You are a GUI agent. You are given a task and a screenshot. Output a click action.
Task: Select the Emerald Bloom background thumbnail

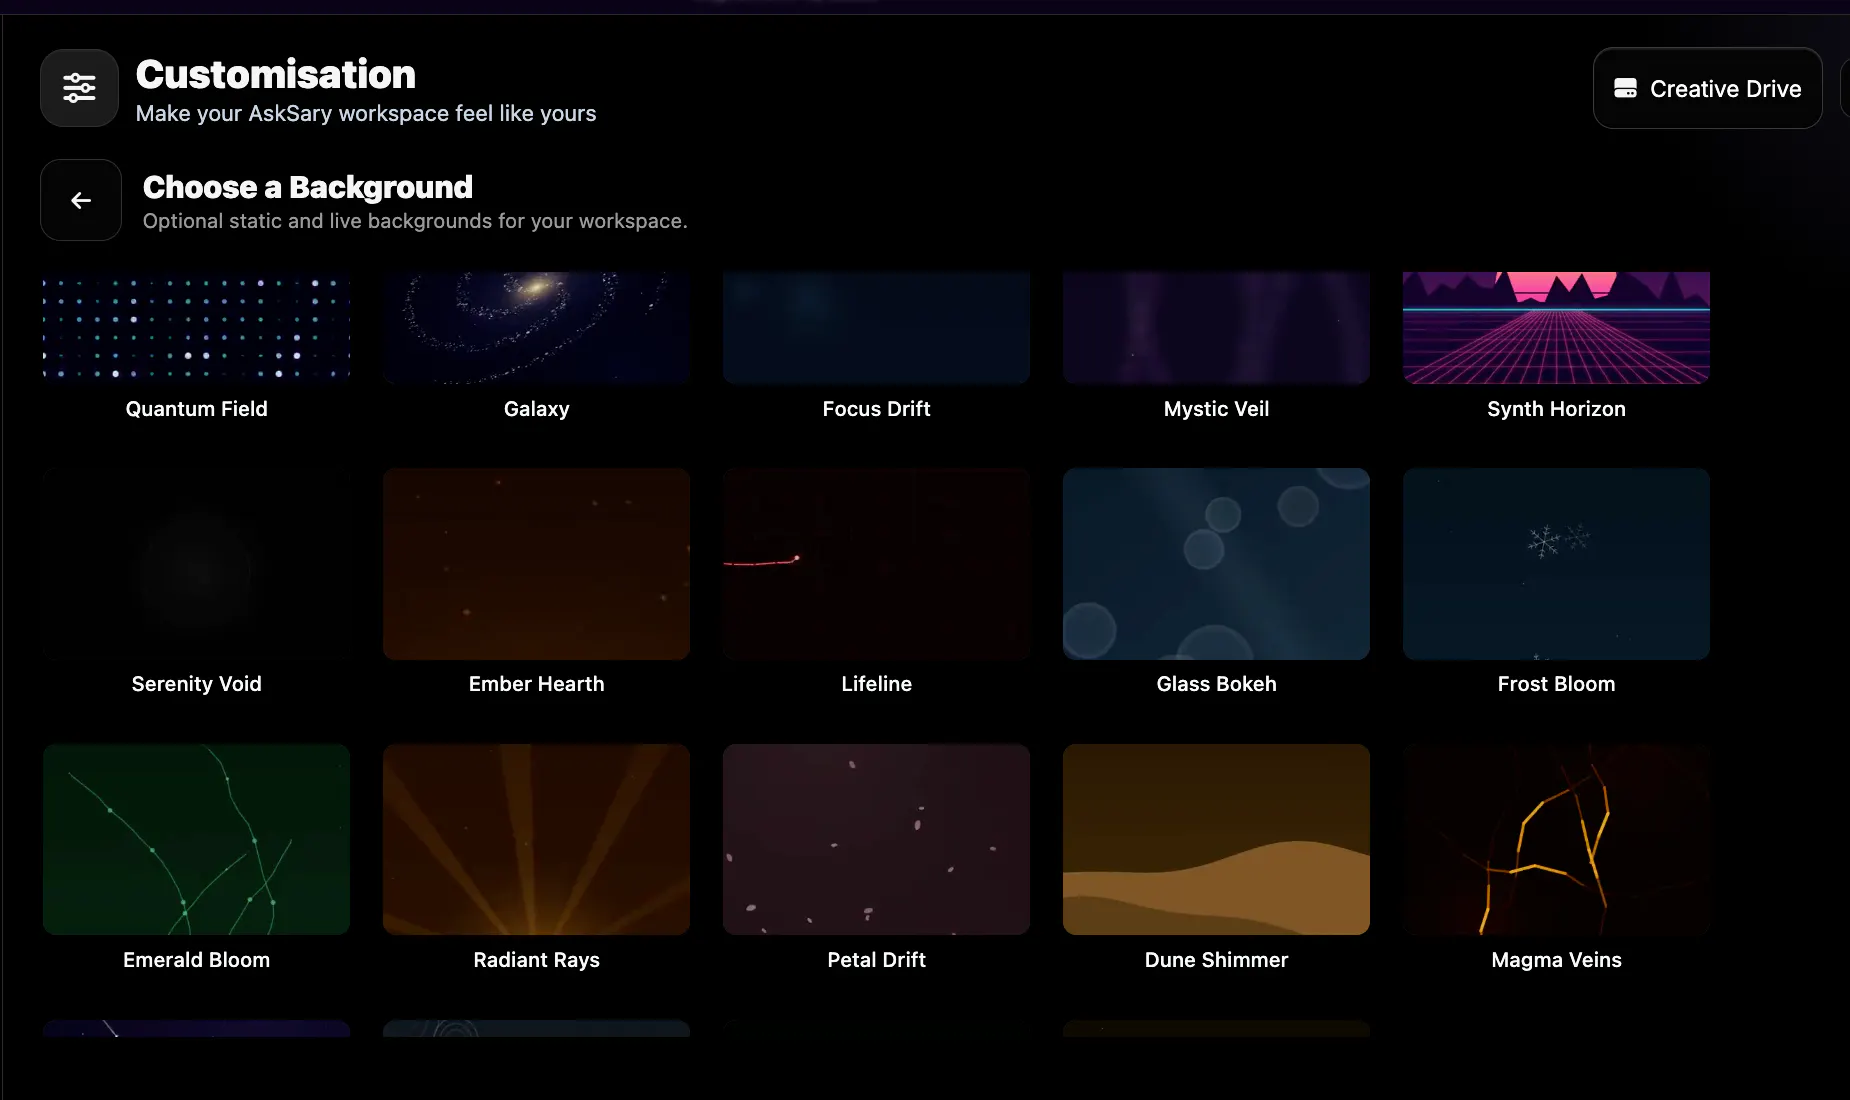pos(197,839)
